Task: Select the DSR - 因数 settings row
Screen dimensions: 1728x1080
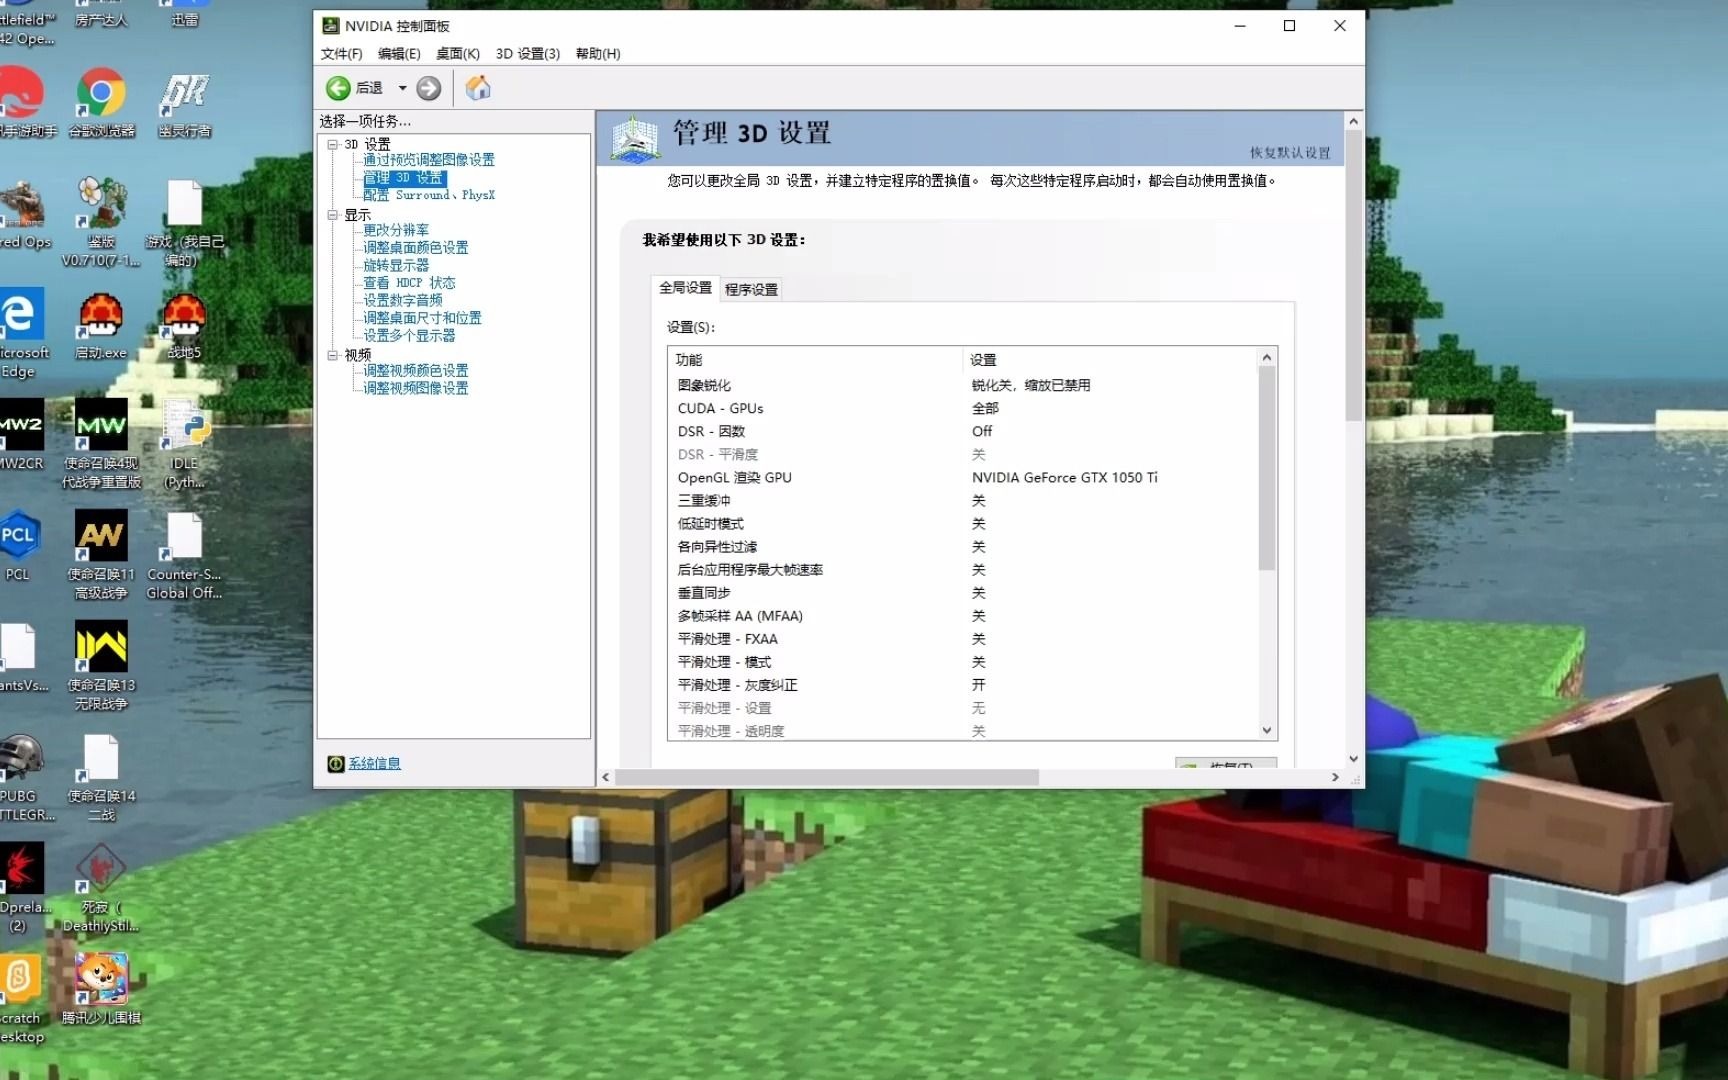Action: [963, 431]
